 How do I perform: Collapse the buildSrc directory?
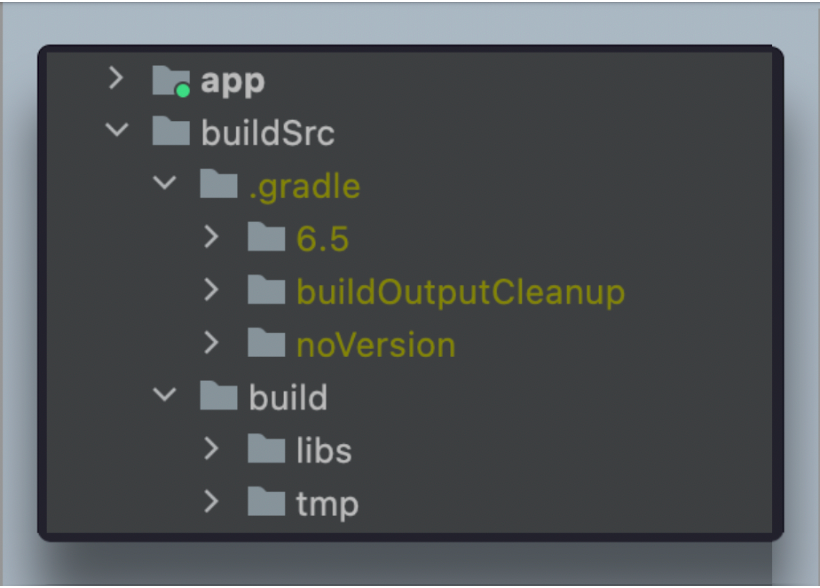tap(117, 129)
